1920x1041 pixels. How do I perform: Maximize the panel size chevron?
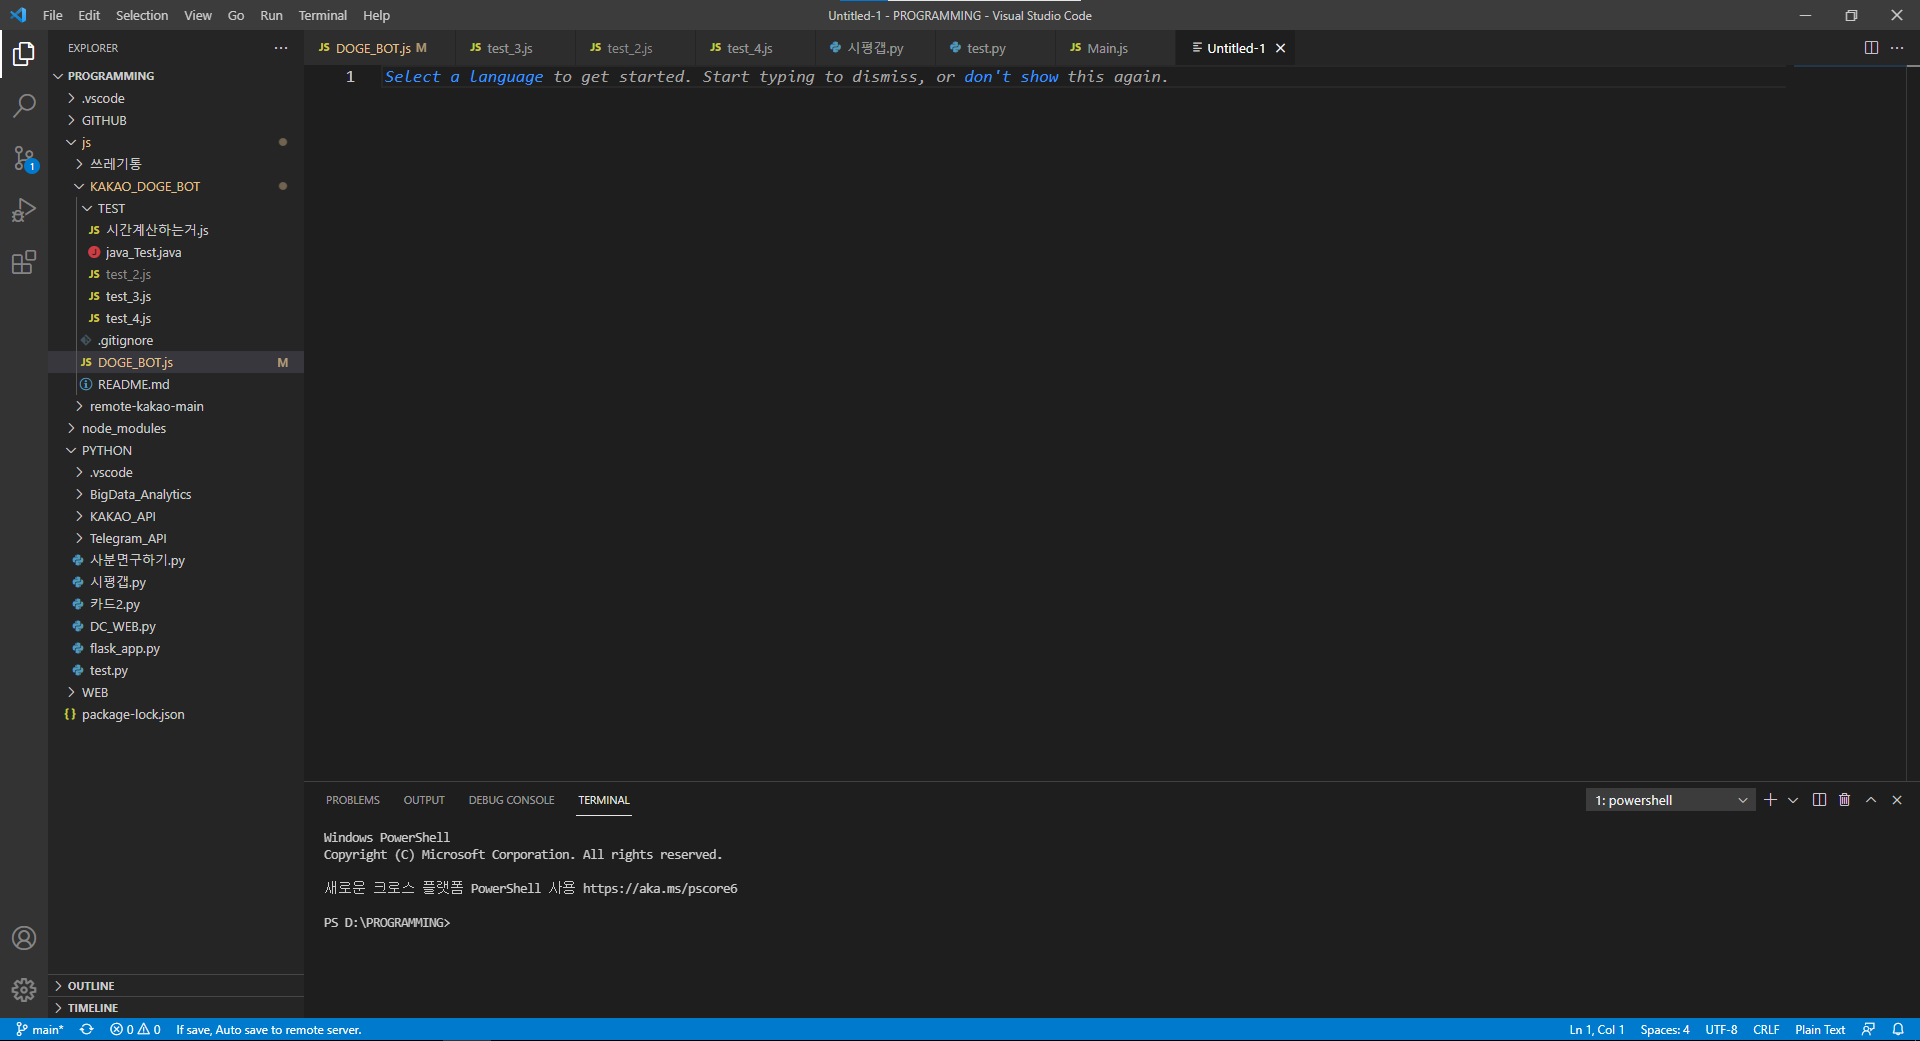tap(1871, 800)
